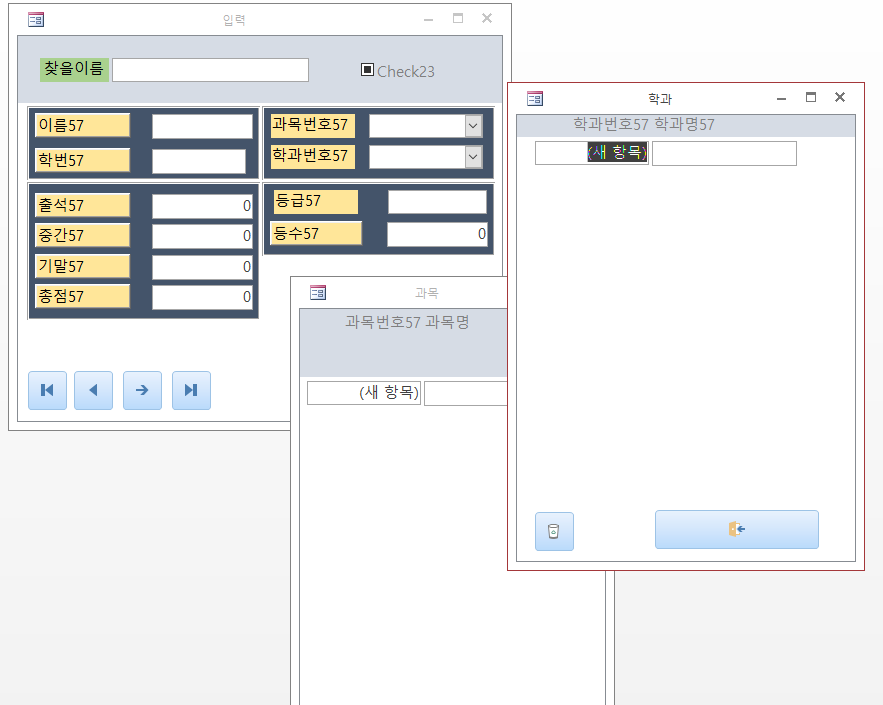Click the trash delete button in 학과 window
This screenshot has width=883, height=705.
coord(554,531)
